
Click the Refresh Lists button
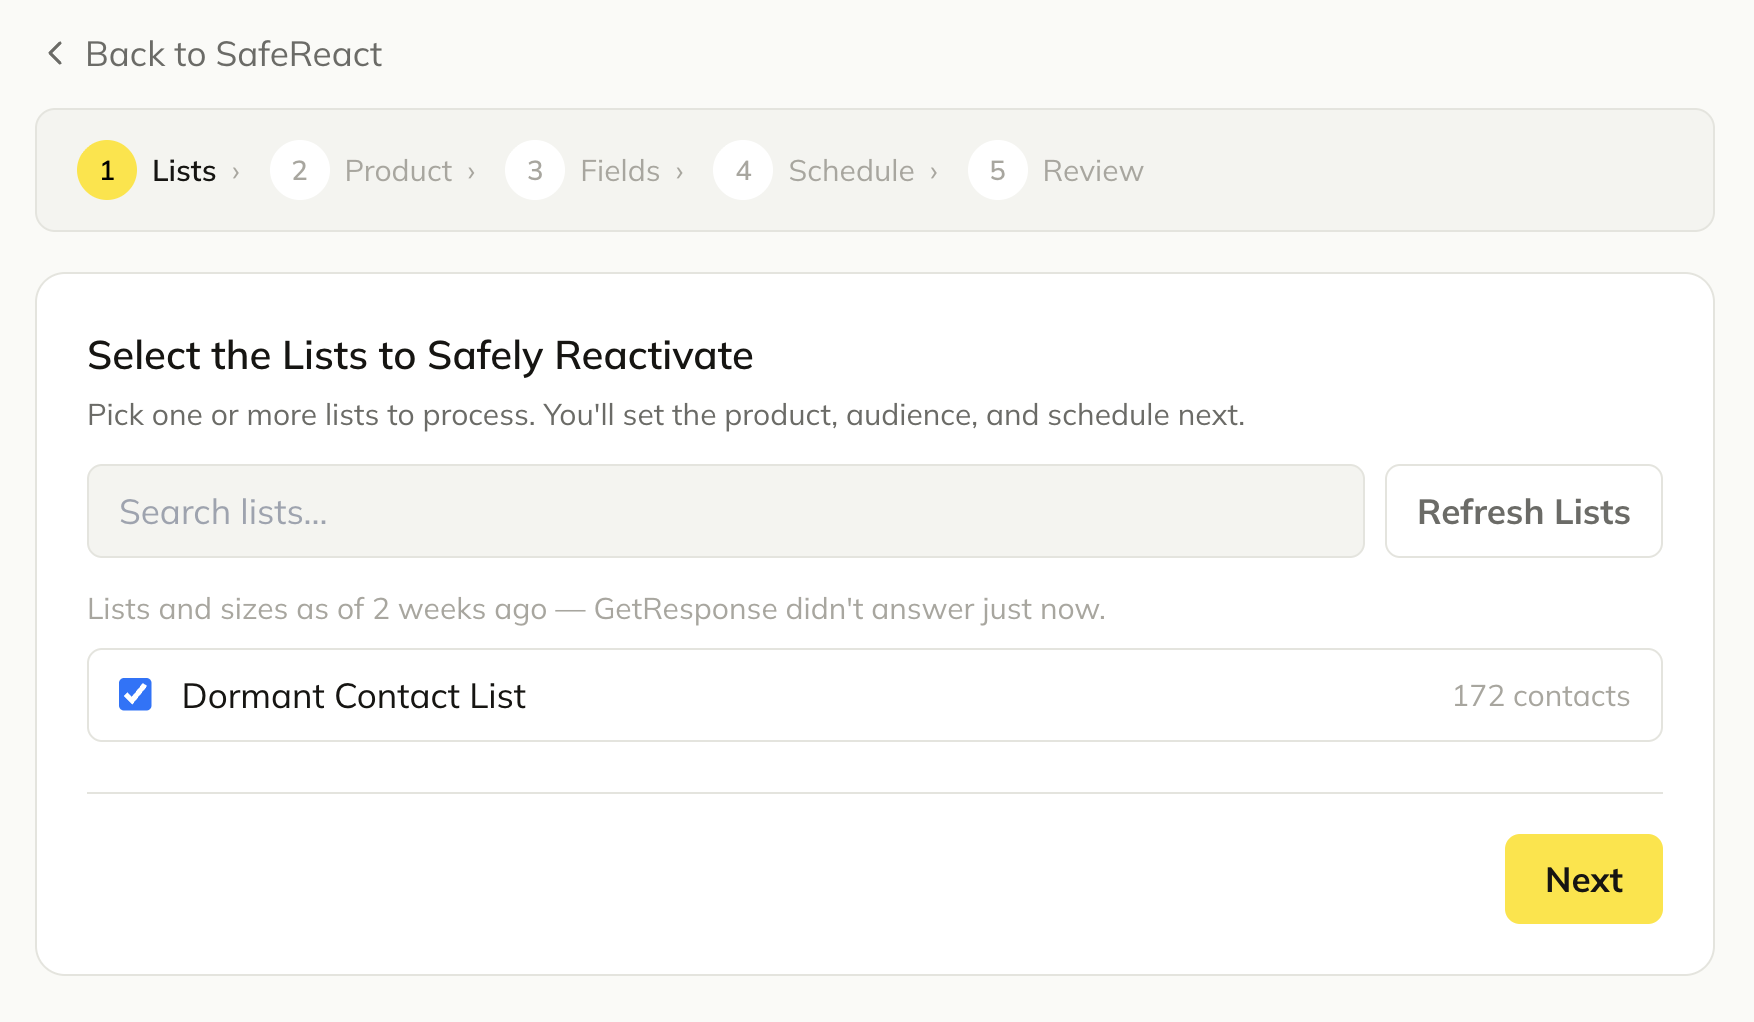[1524, 511]
